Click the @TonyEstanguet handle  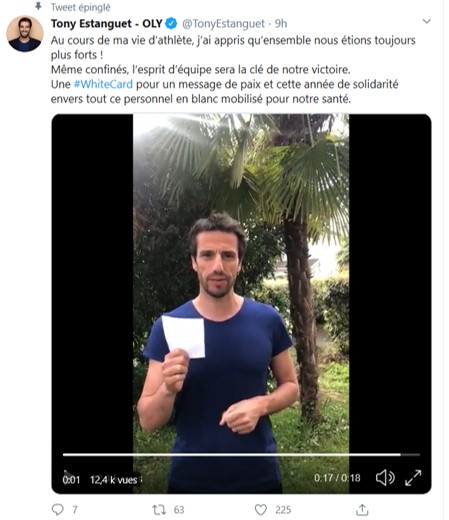pyautogui.click(x=223, y=24)
